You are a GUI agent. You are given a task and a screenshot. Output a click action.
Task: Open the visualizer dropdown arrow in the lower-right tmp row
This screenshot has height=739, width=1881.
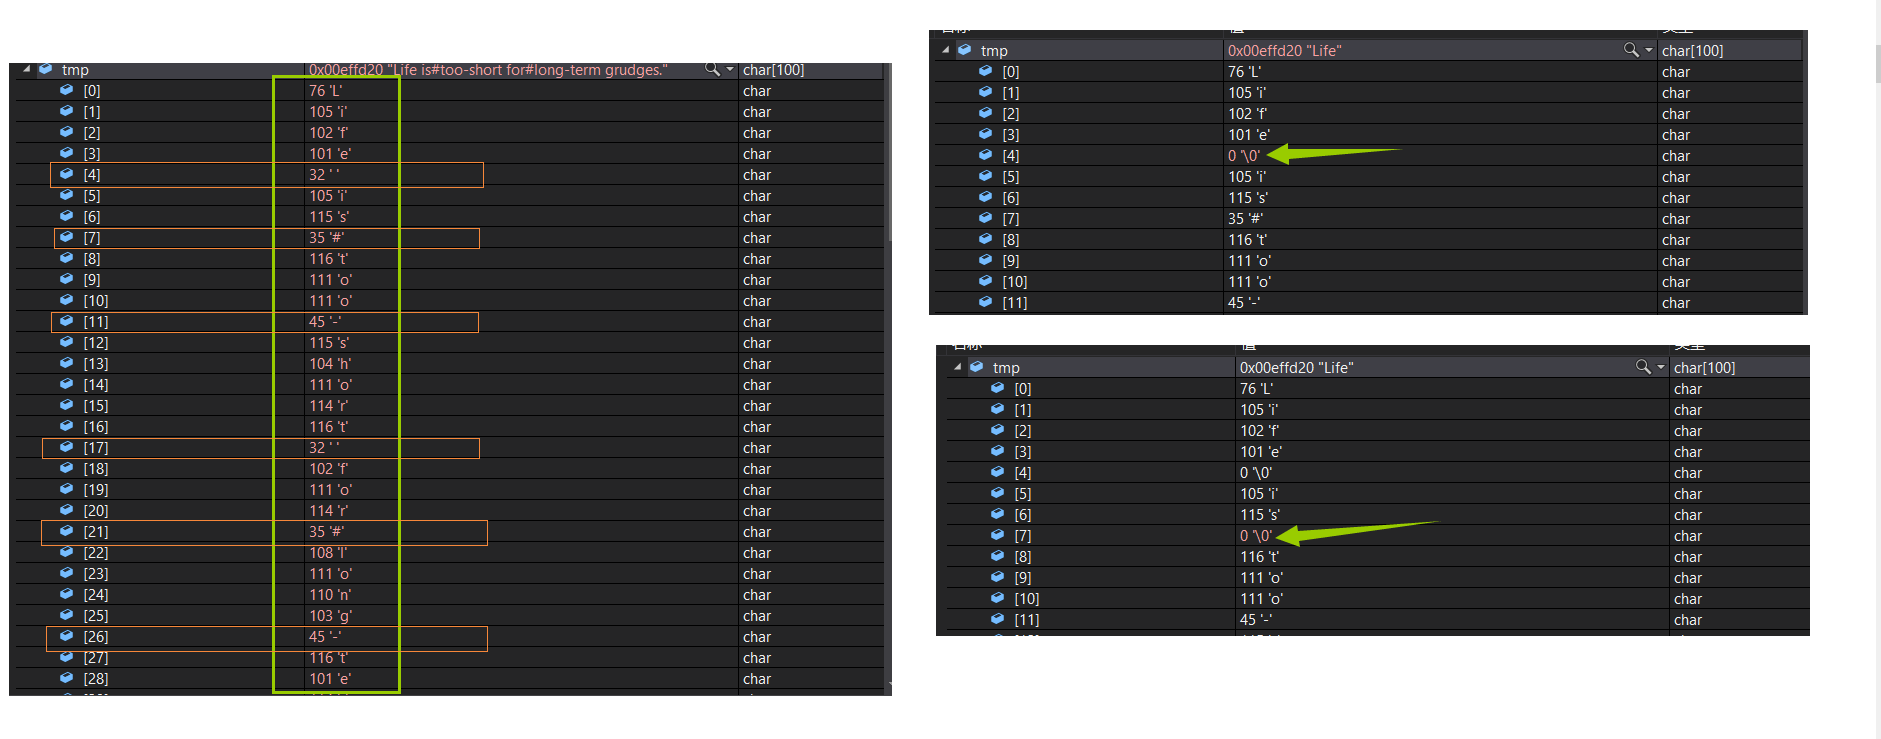[1661, 367]
